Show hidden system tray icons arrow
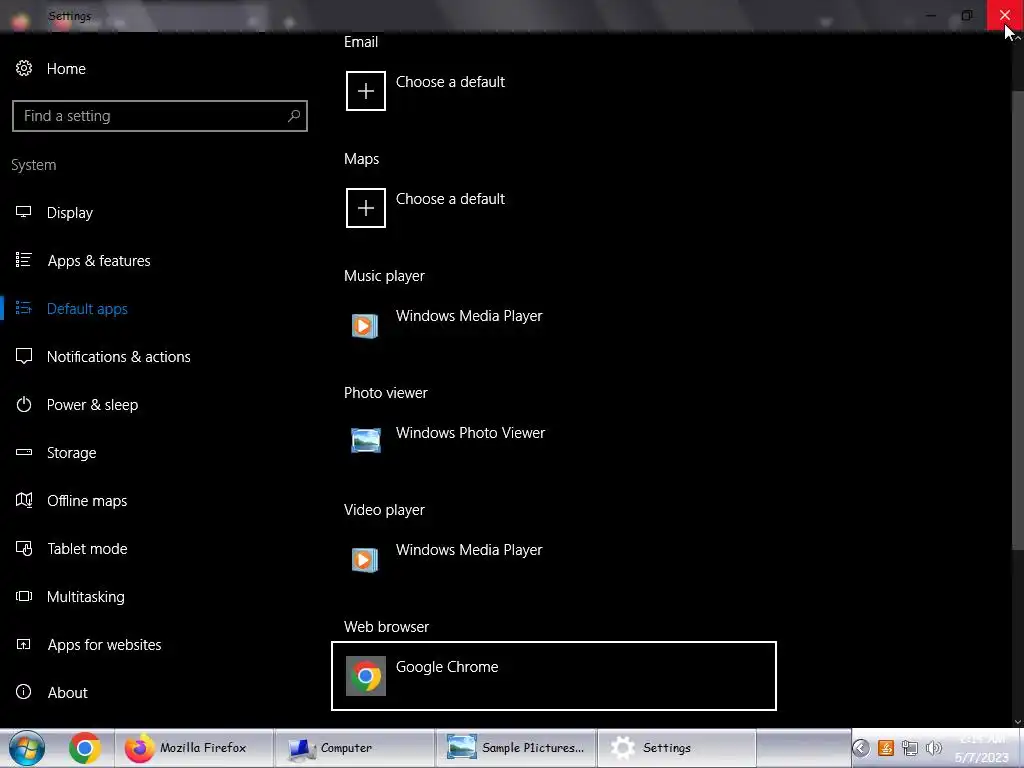This screenshot has width=1024, height=768. pos(861,748)
